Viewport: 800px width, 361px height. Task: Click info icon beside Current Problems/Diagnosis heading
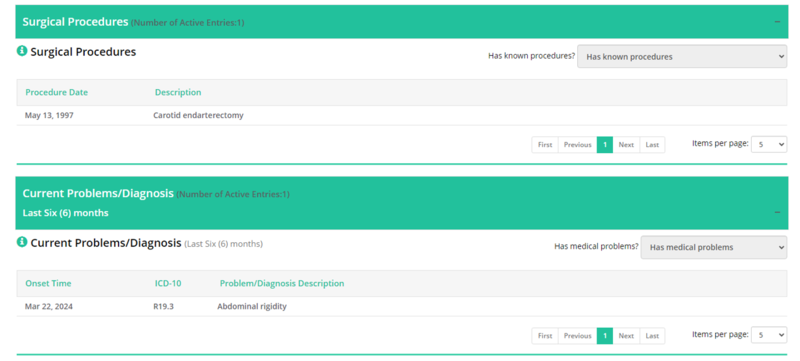coord(22,242)
